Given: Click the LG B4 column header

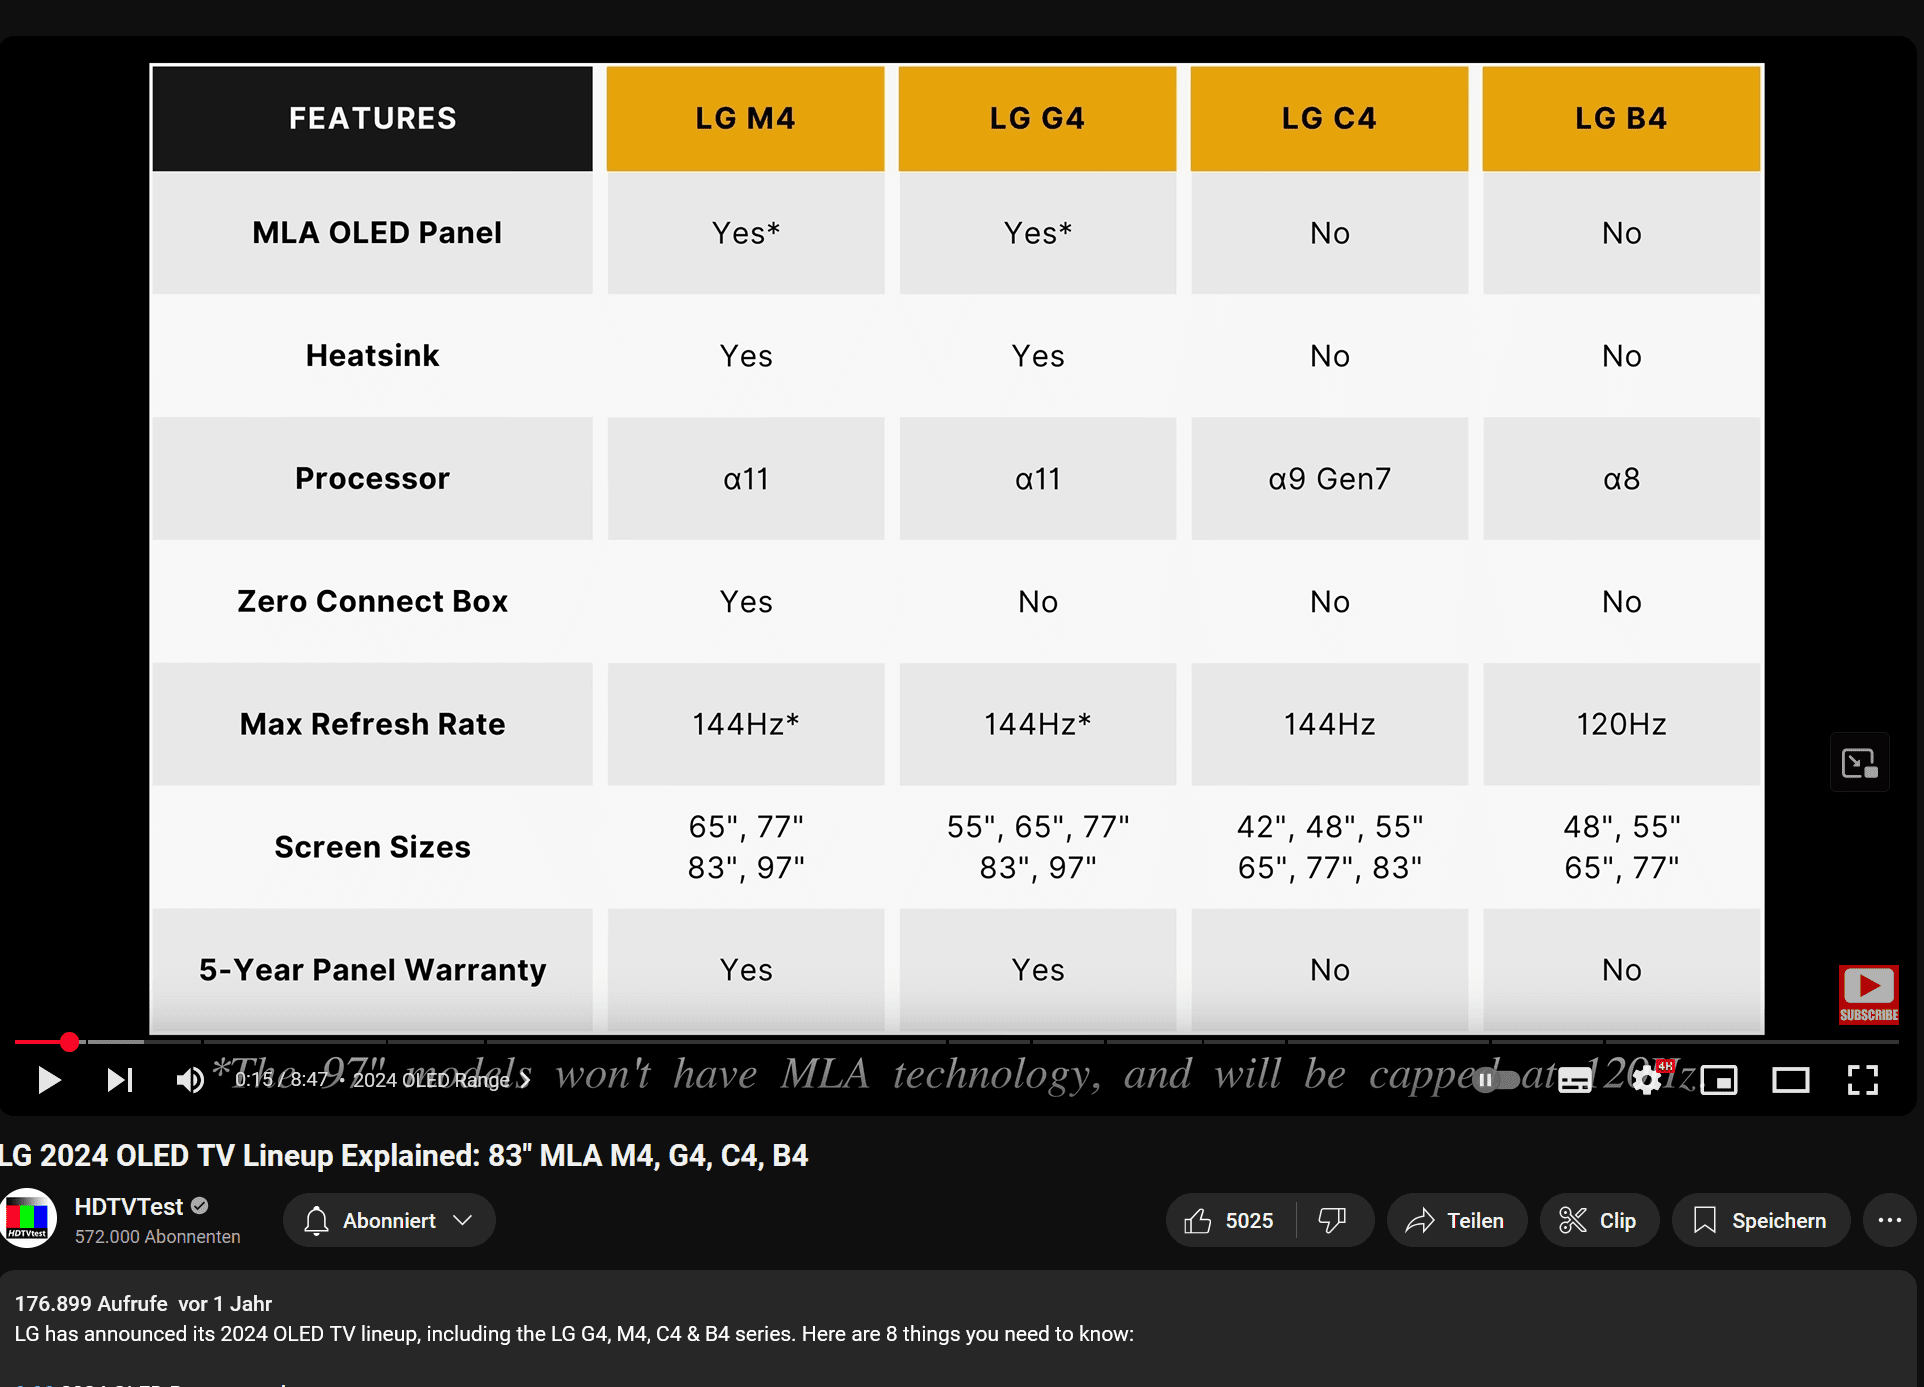Looking at the screenshot, I should click(1621, 118).
